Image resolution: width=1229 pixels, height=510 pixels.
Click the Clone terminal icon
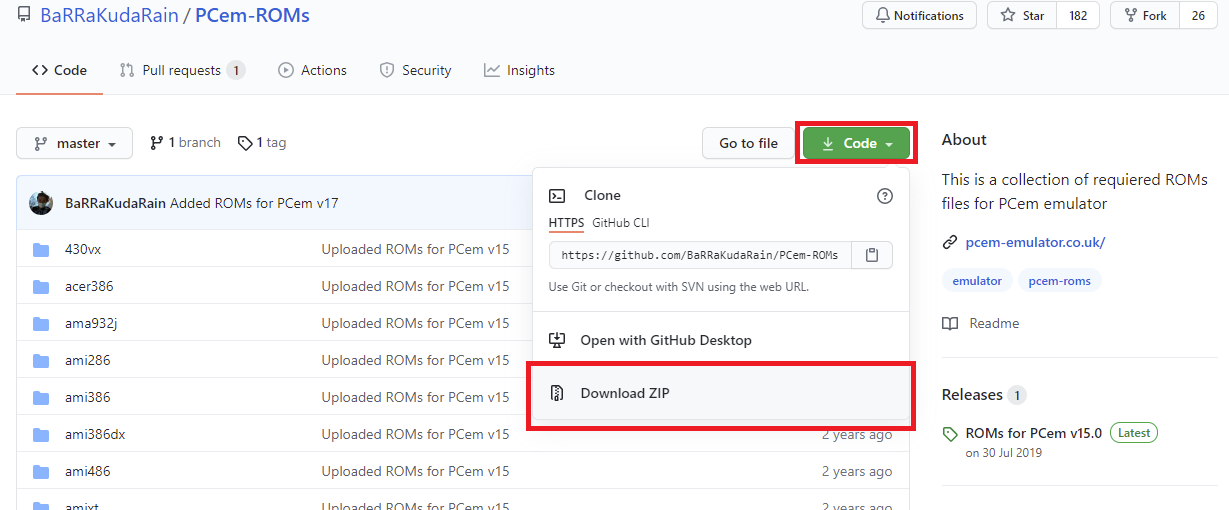click(558, 196)
